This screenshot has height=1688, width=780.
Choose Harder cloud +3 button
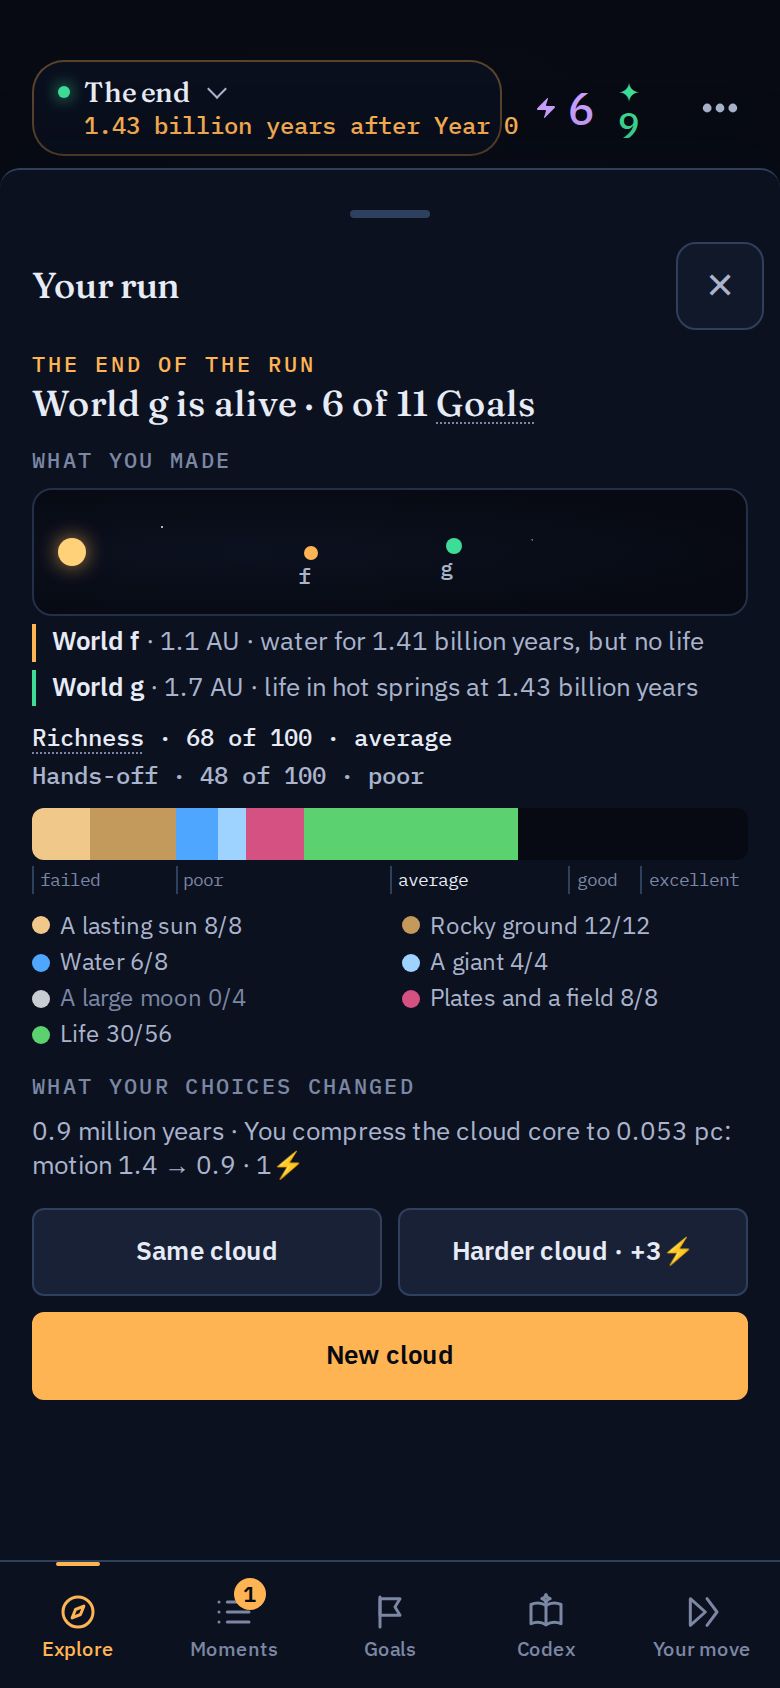[573, 1252]
